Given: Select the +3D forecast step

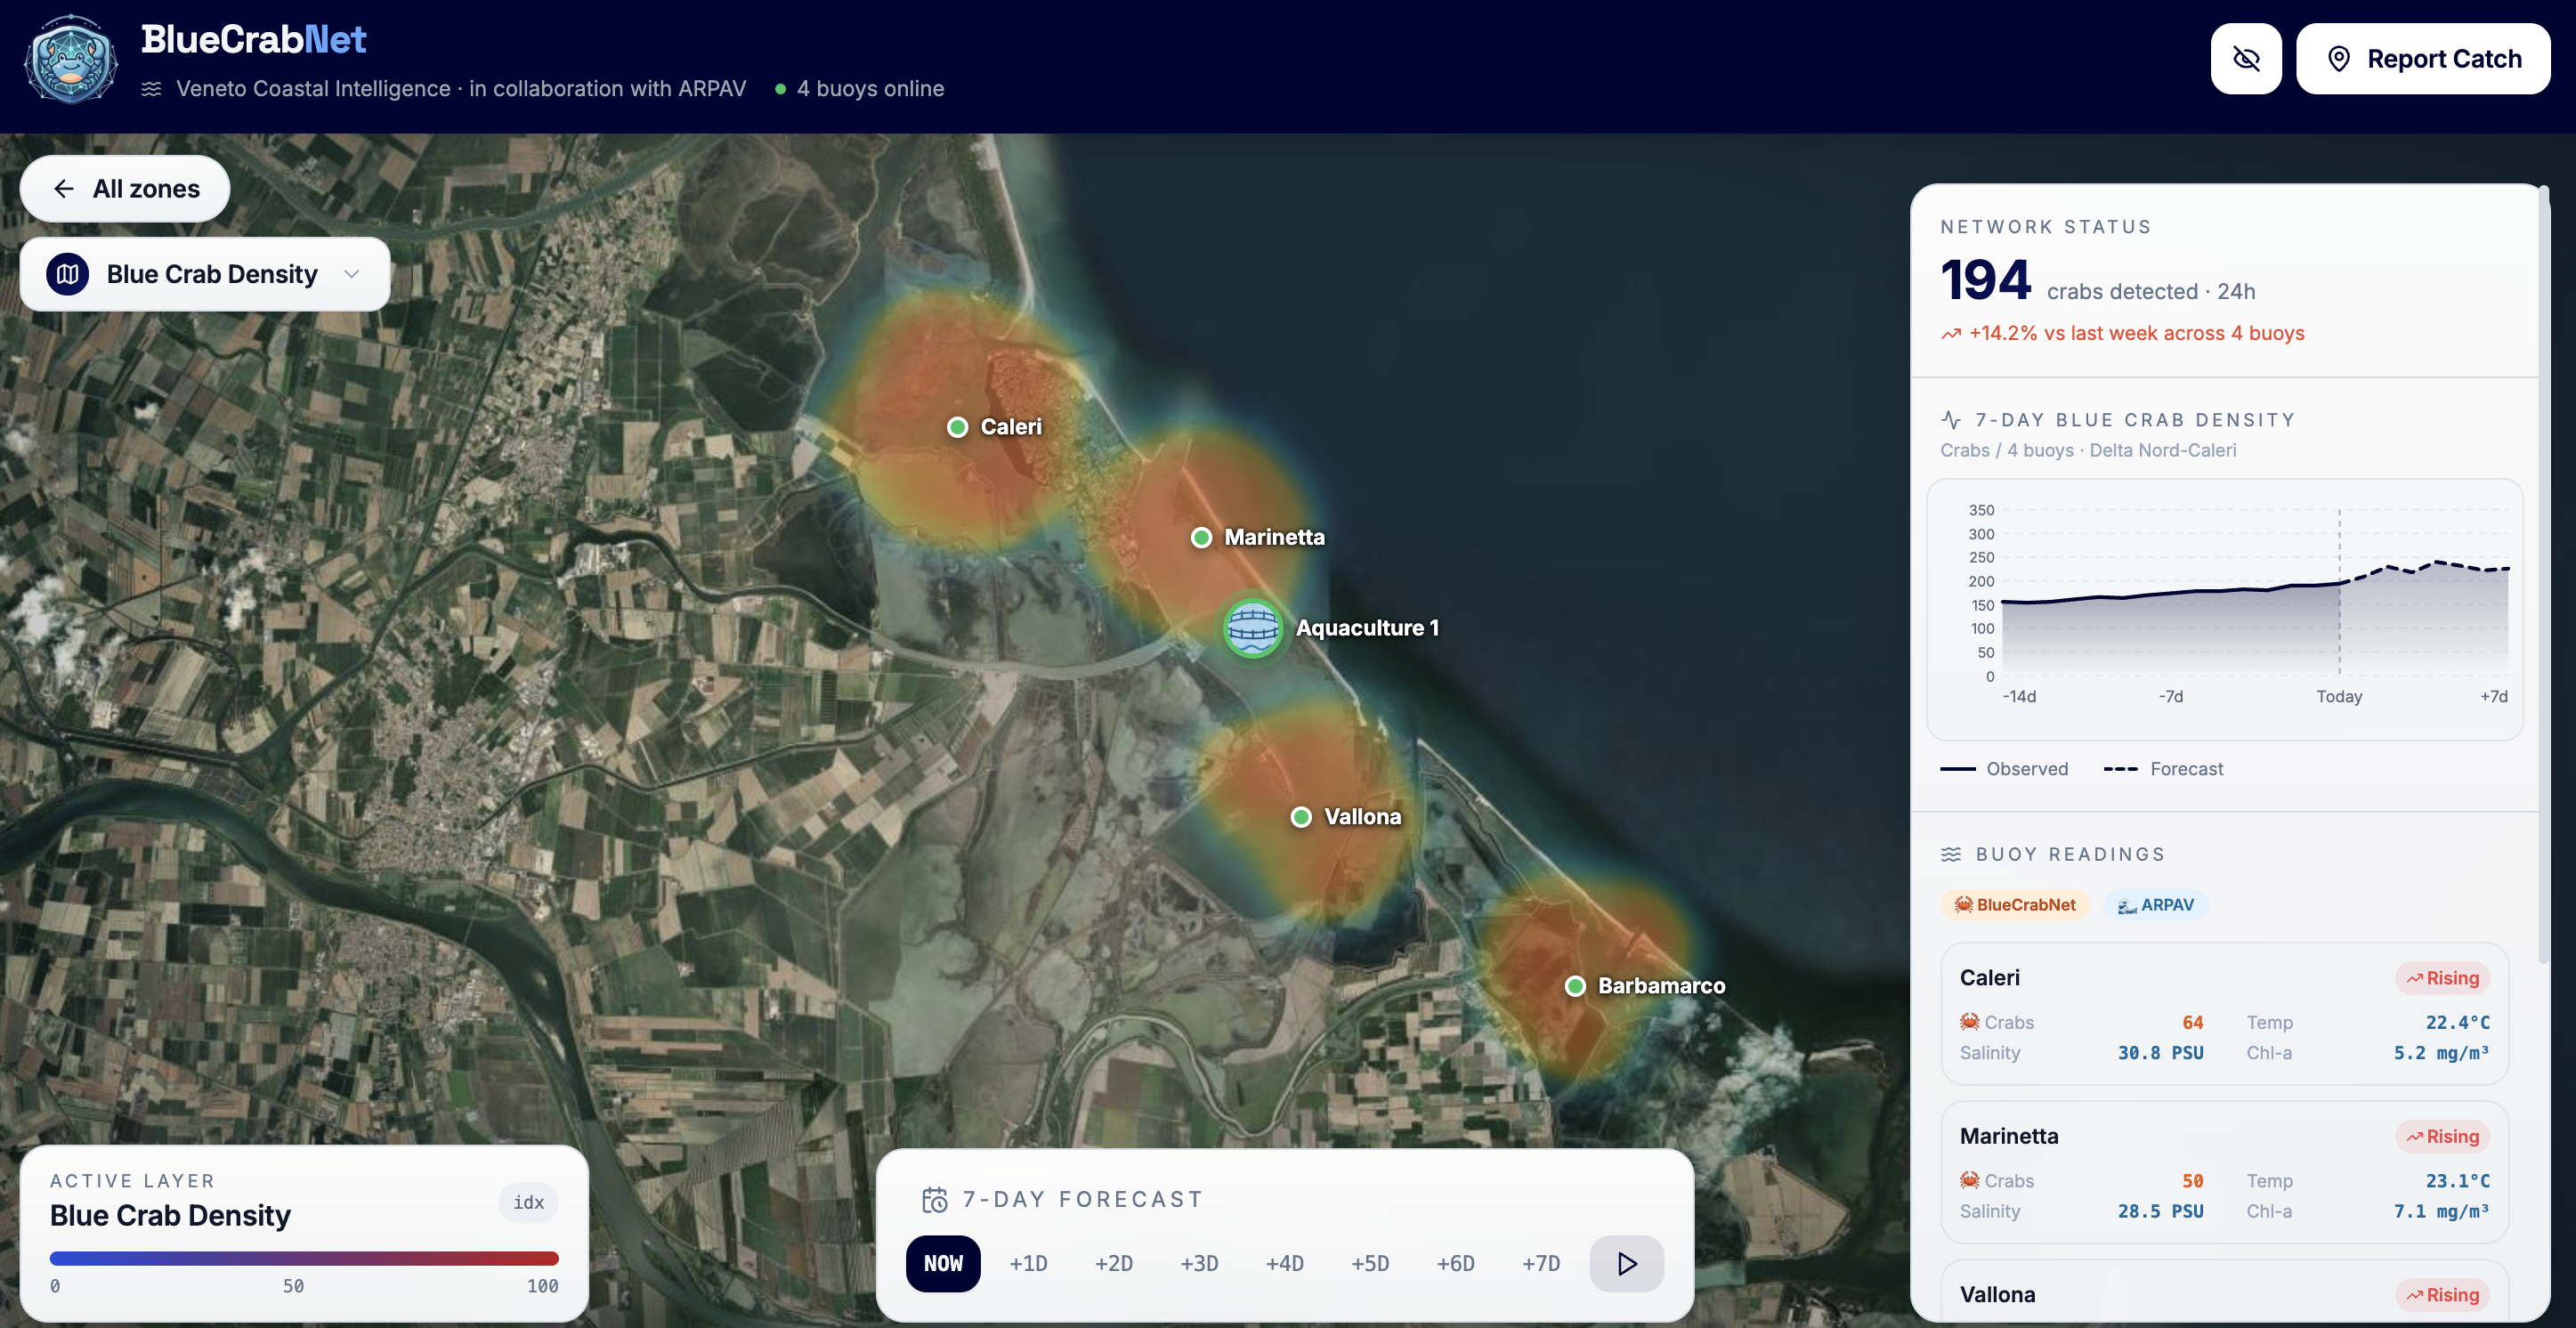Looking at the screenshot, I should (1199, 1263).
